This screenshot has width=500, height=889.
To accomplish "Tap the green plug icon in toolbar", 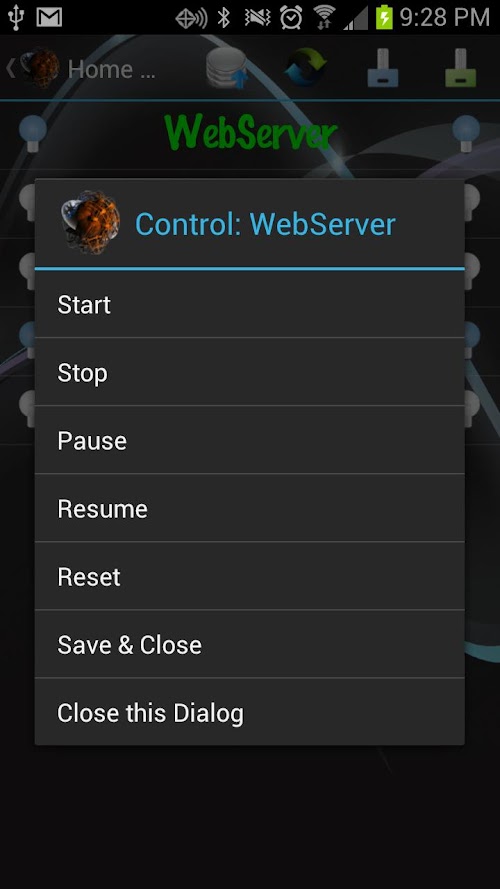I will pyautogui.click(x=460, y=68).
